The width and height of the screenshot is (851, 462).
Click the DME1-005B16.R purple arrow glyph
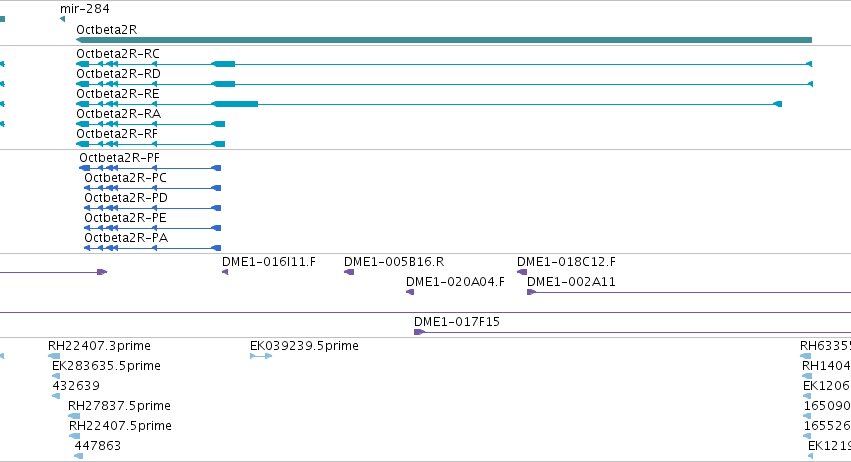click(349, 272)
